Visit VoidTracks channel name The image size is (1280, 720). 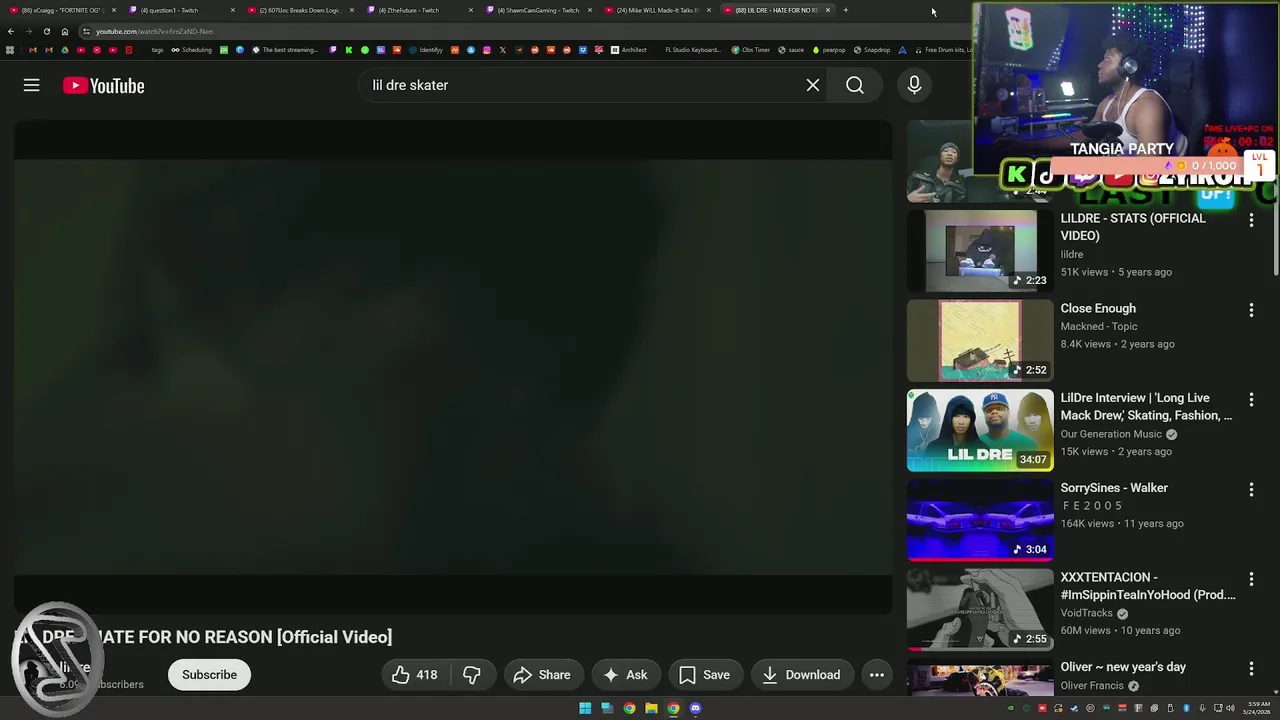pos(1086,613)
